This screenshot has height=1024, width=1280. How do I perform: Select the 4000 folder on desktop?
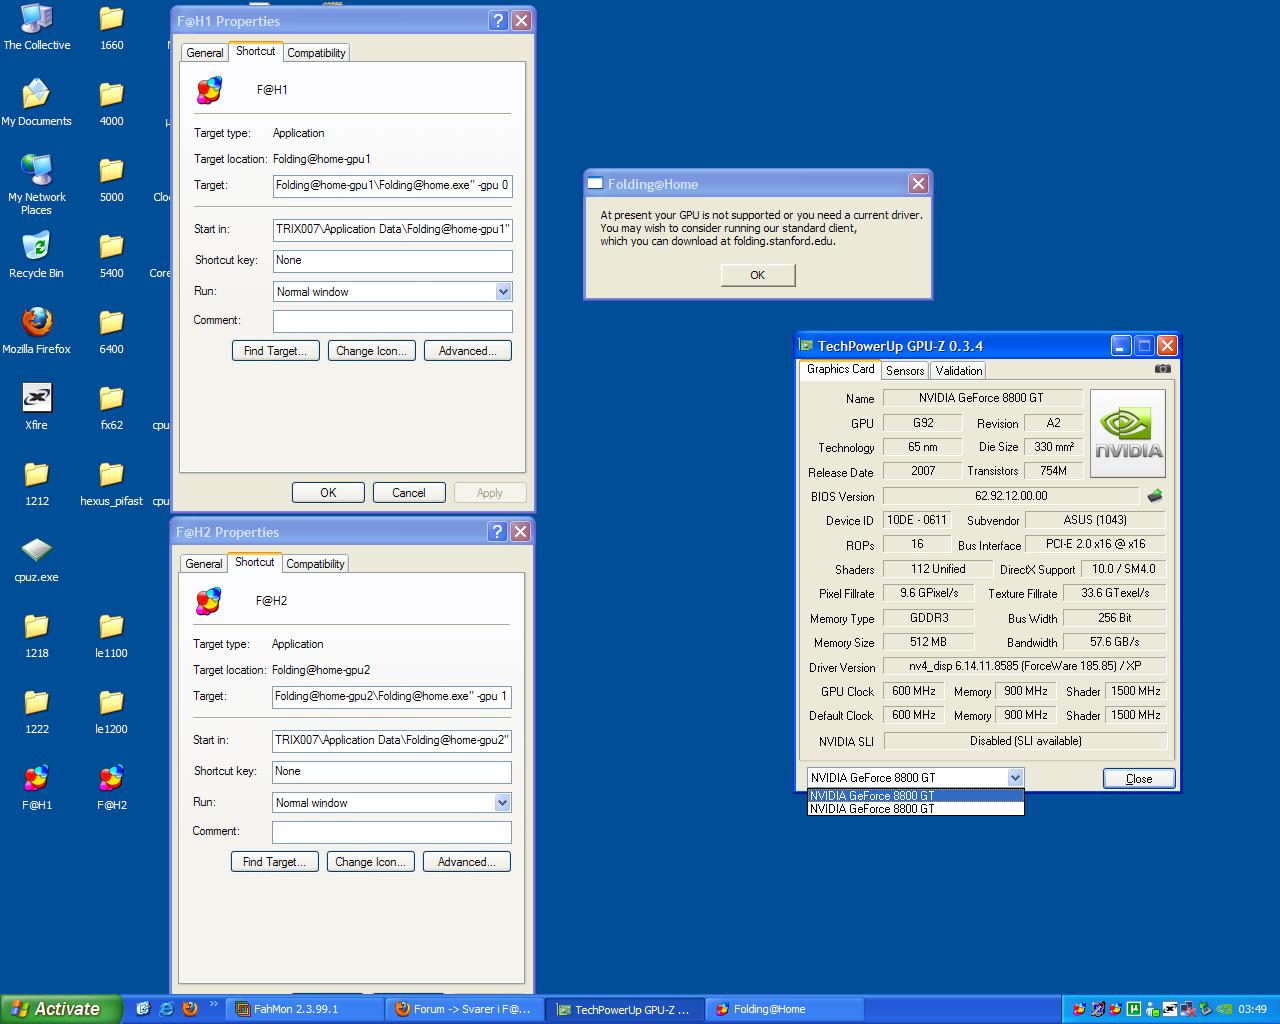click(112, 103)
